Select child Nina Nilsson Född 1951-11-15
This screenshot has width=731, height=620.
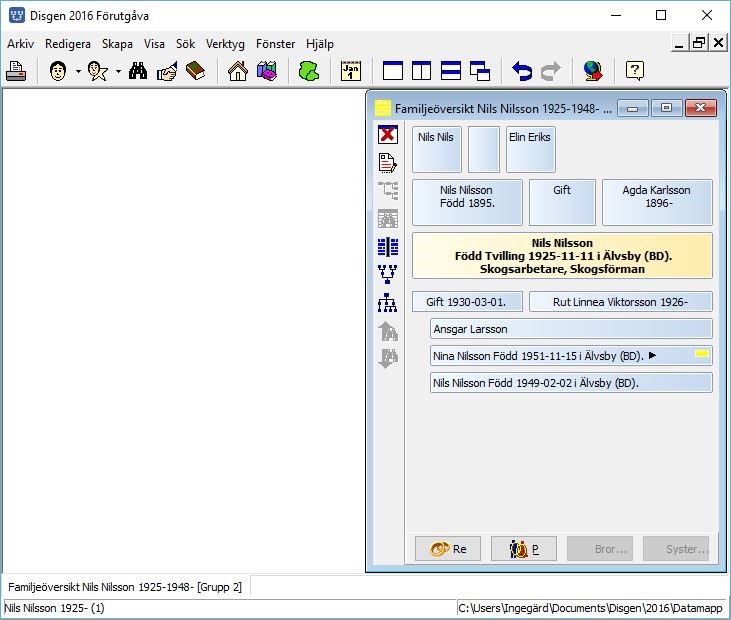571,356
